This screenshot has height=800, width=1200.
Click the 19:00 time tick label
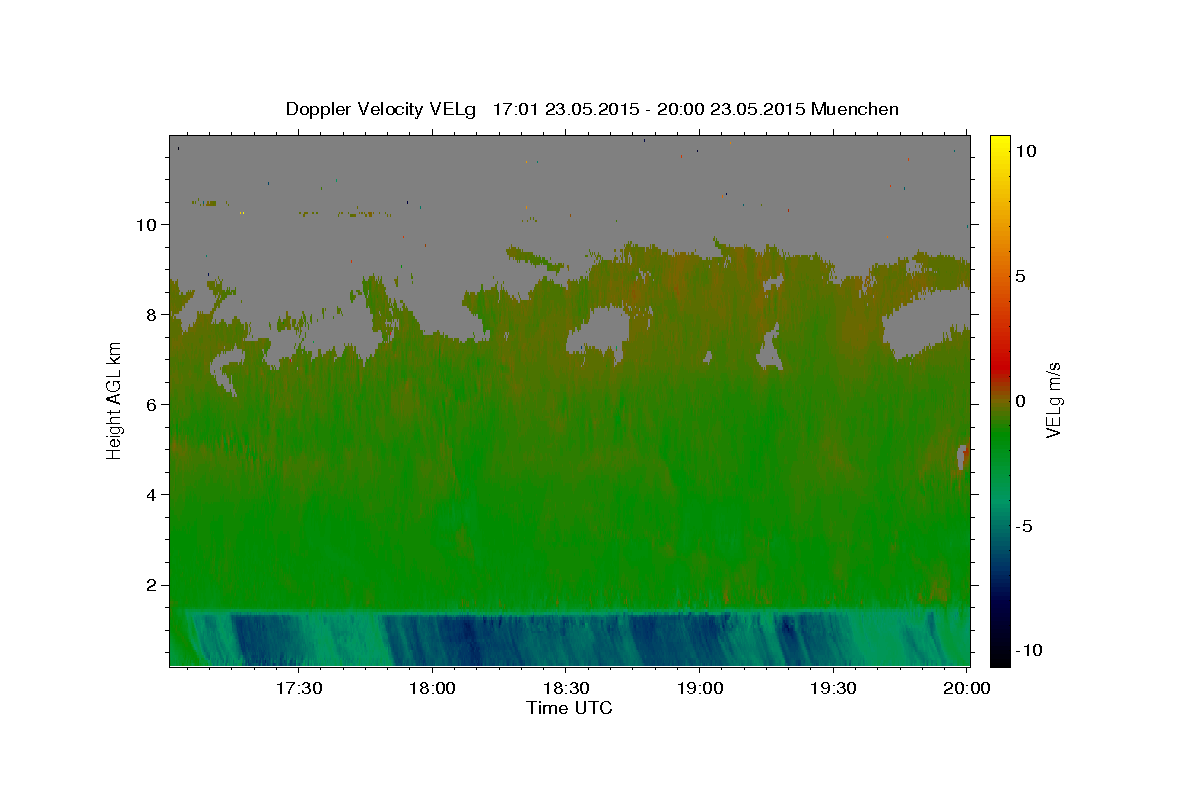(x=700, y=689)
